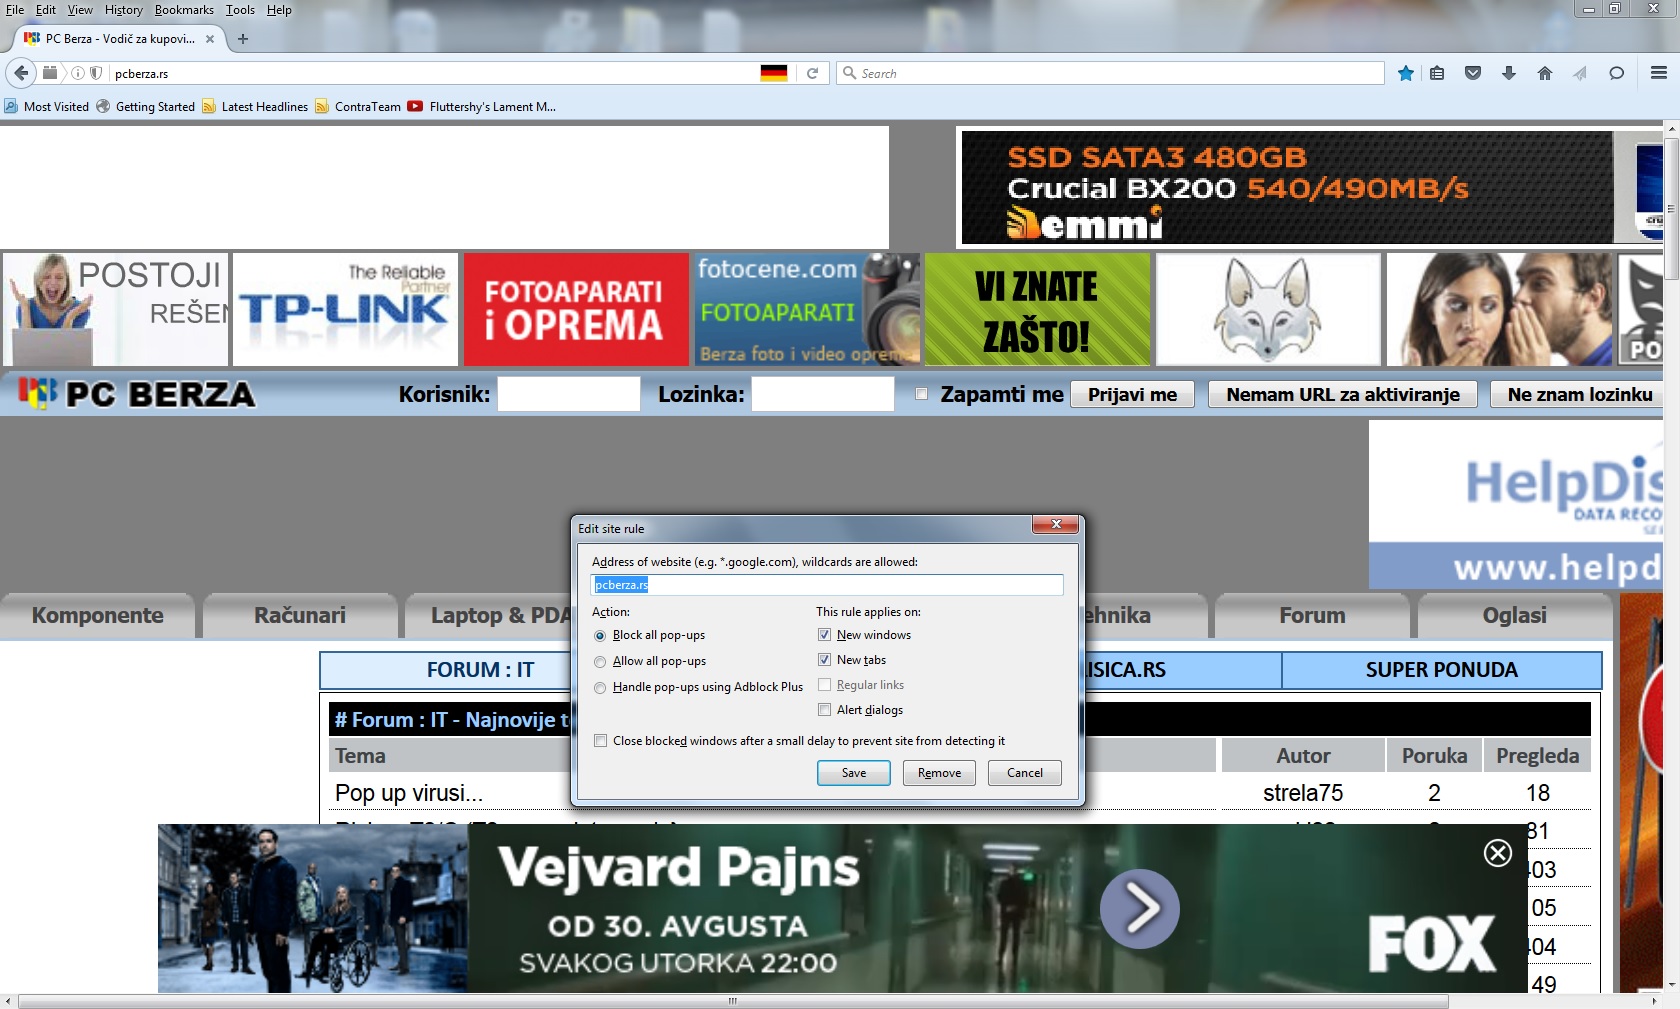Screen dimensions: 1680x1009
Task: Click Remove in Edit site rule
Action: pyautogui.click(x=940, y=773)
